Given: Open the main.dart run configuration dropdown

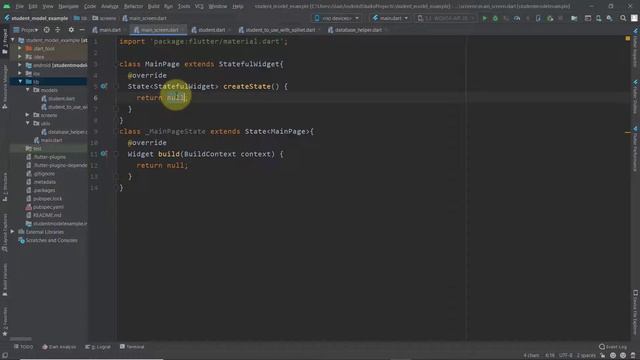Looking at the screenshot, I should [x=390, y=18].
